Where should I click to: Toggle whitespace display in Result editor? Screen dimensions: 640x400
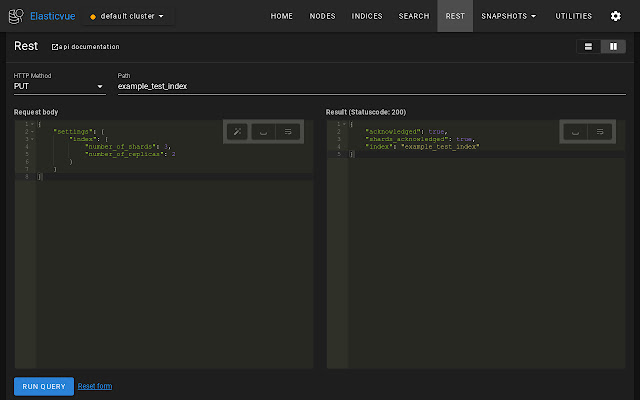click(574, 131)
